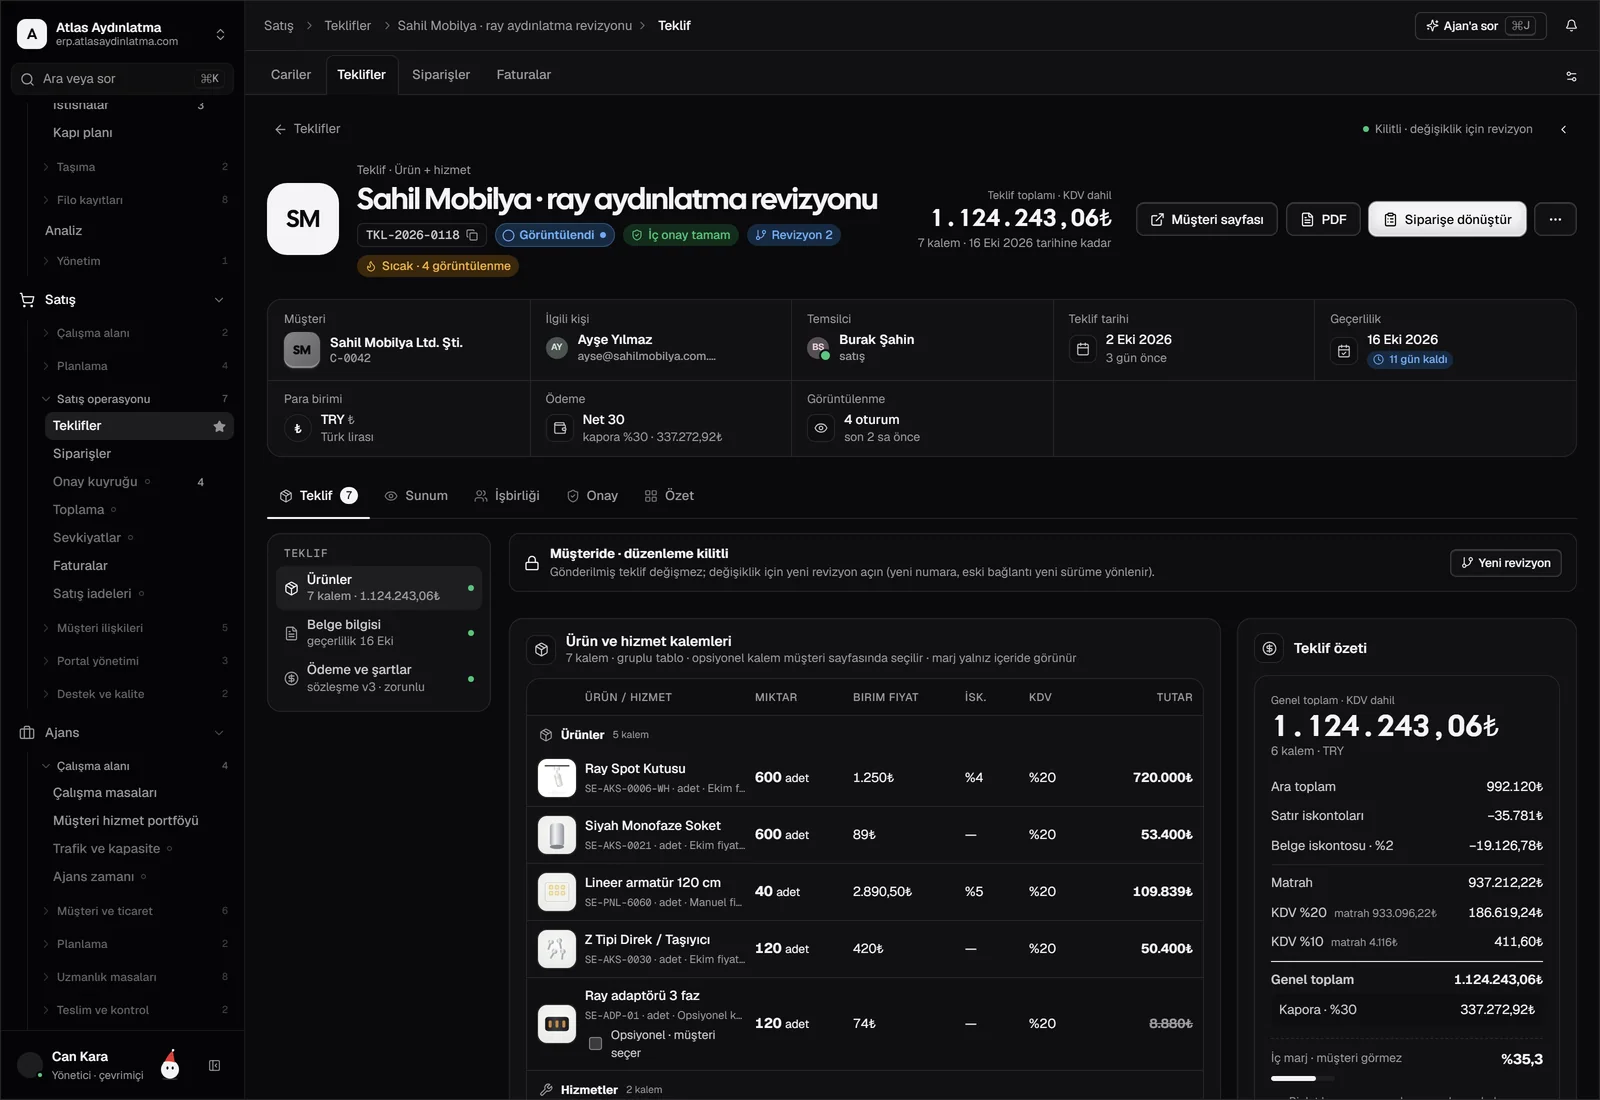Click the box icon of Ürün ve hizmet kalemleri
This screenshot has height=1100, width=1600.
(541, 649)
